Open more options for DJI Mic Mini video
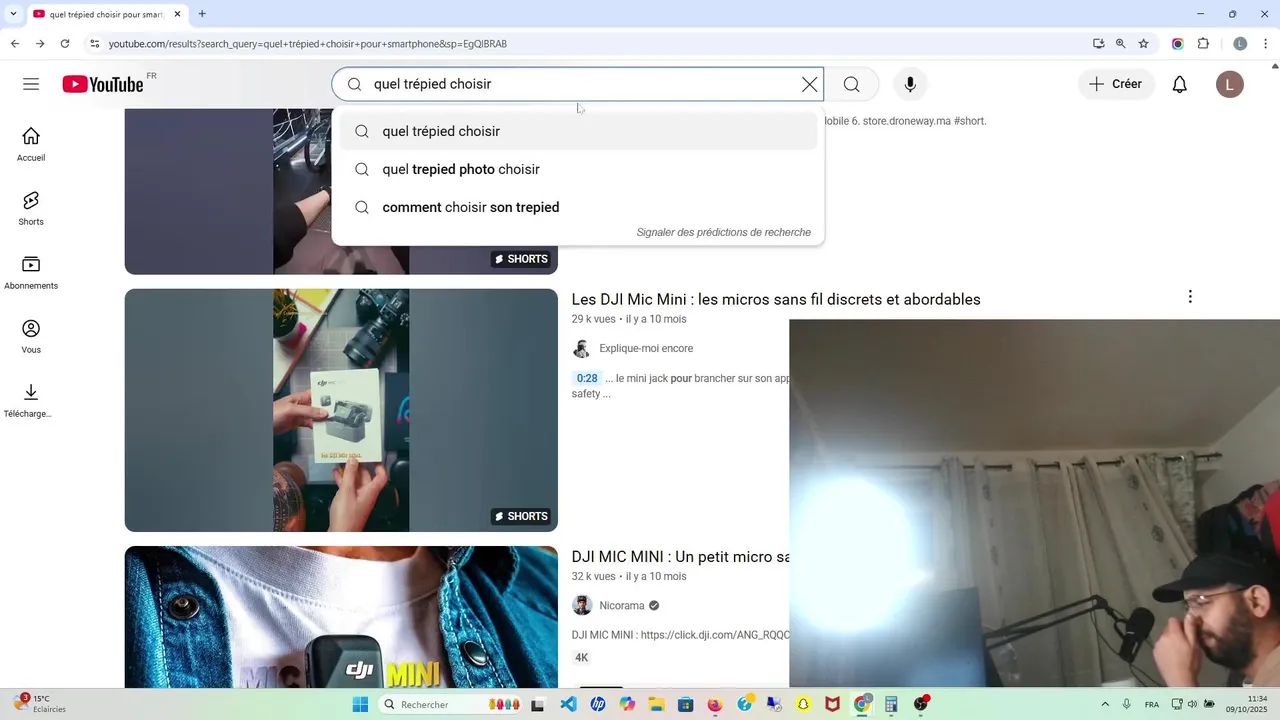Screen dimensions: 1280x720 coord(1190,297)
